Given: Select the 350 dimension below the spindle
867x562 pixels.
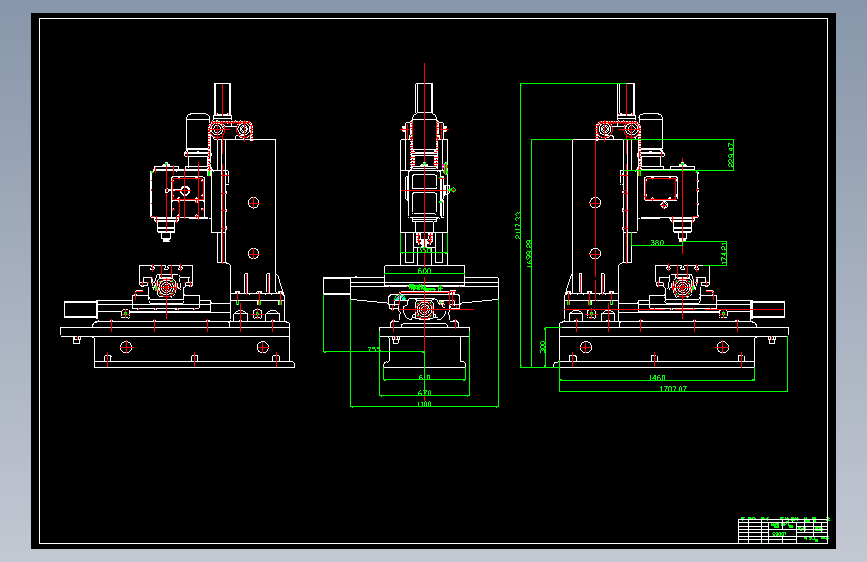Looking at the screenshot, I should (424, 251).
